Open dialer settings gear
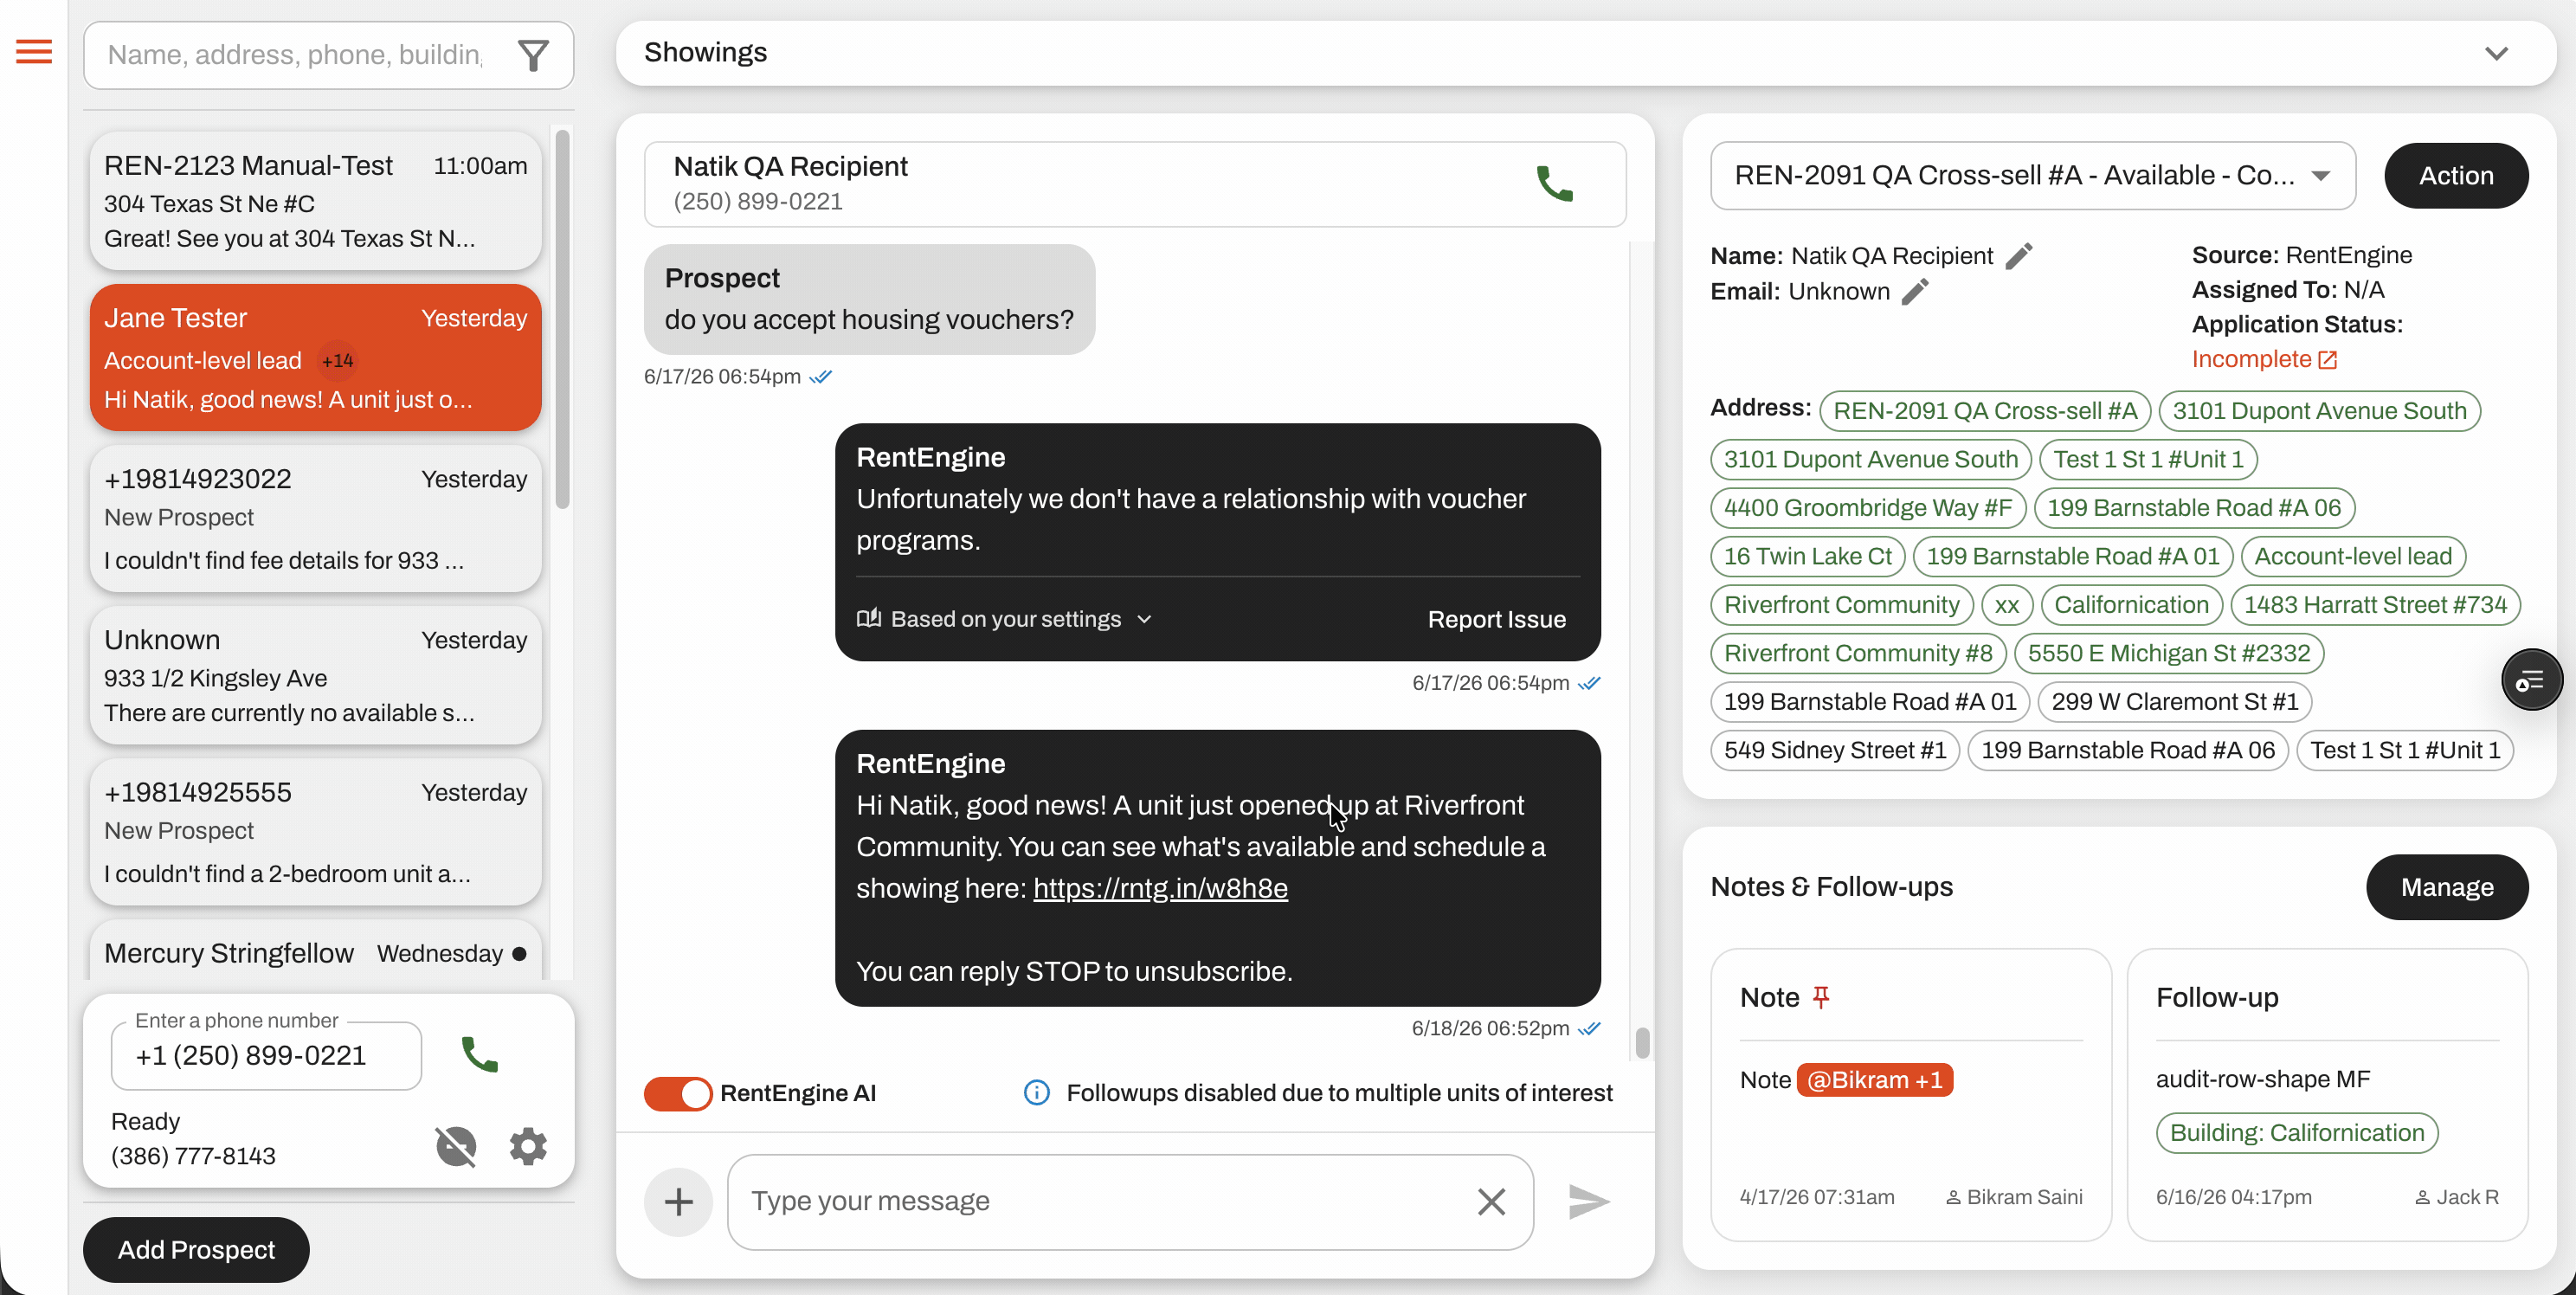This screenshot has width=2576, height=1295. pyautogui.click(x=528, y=1146)
